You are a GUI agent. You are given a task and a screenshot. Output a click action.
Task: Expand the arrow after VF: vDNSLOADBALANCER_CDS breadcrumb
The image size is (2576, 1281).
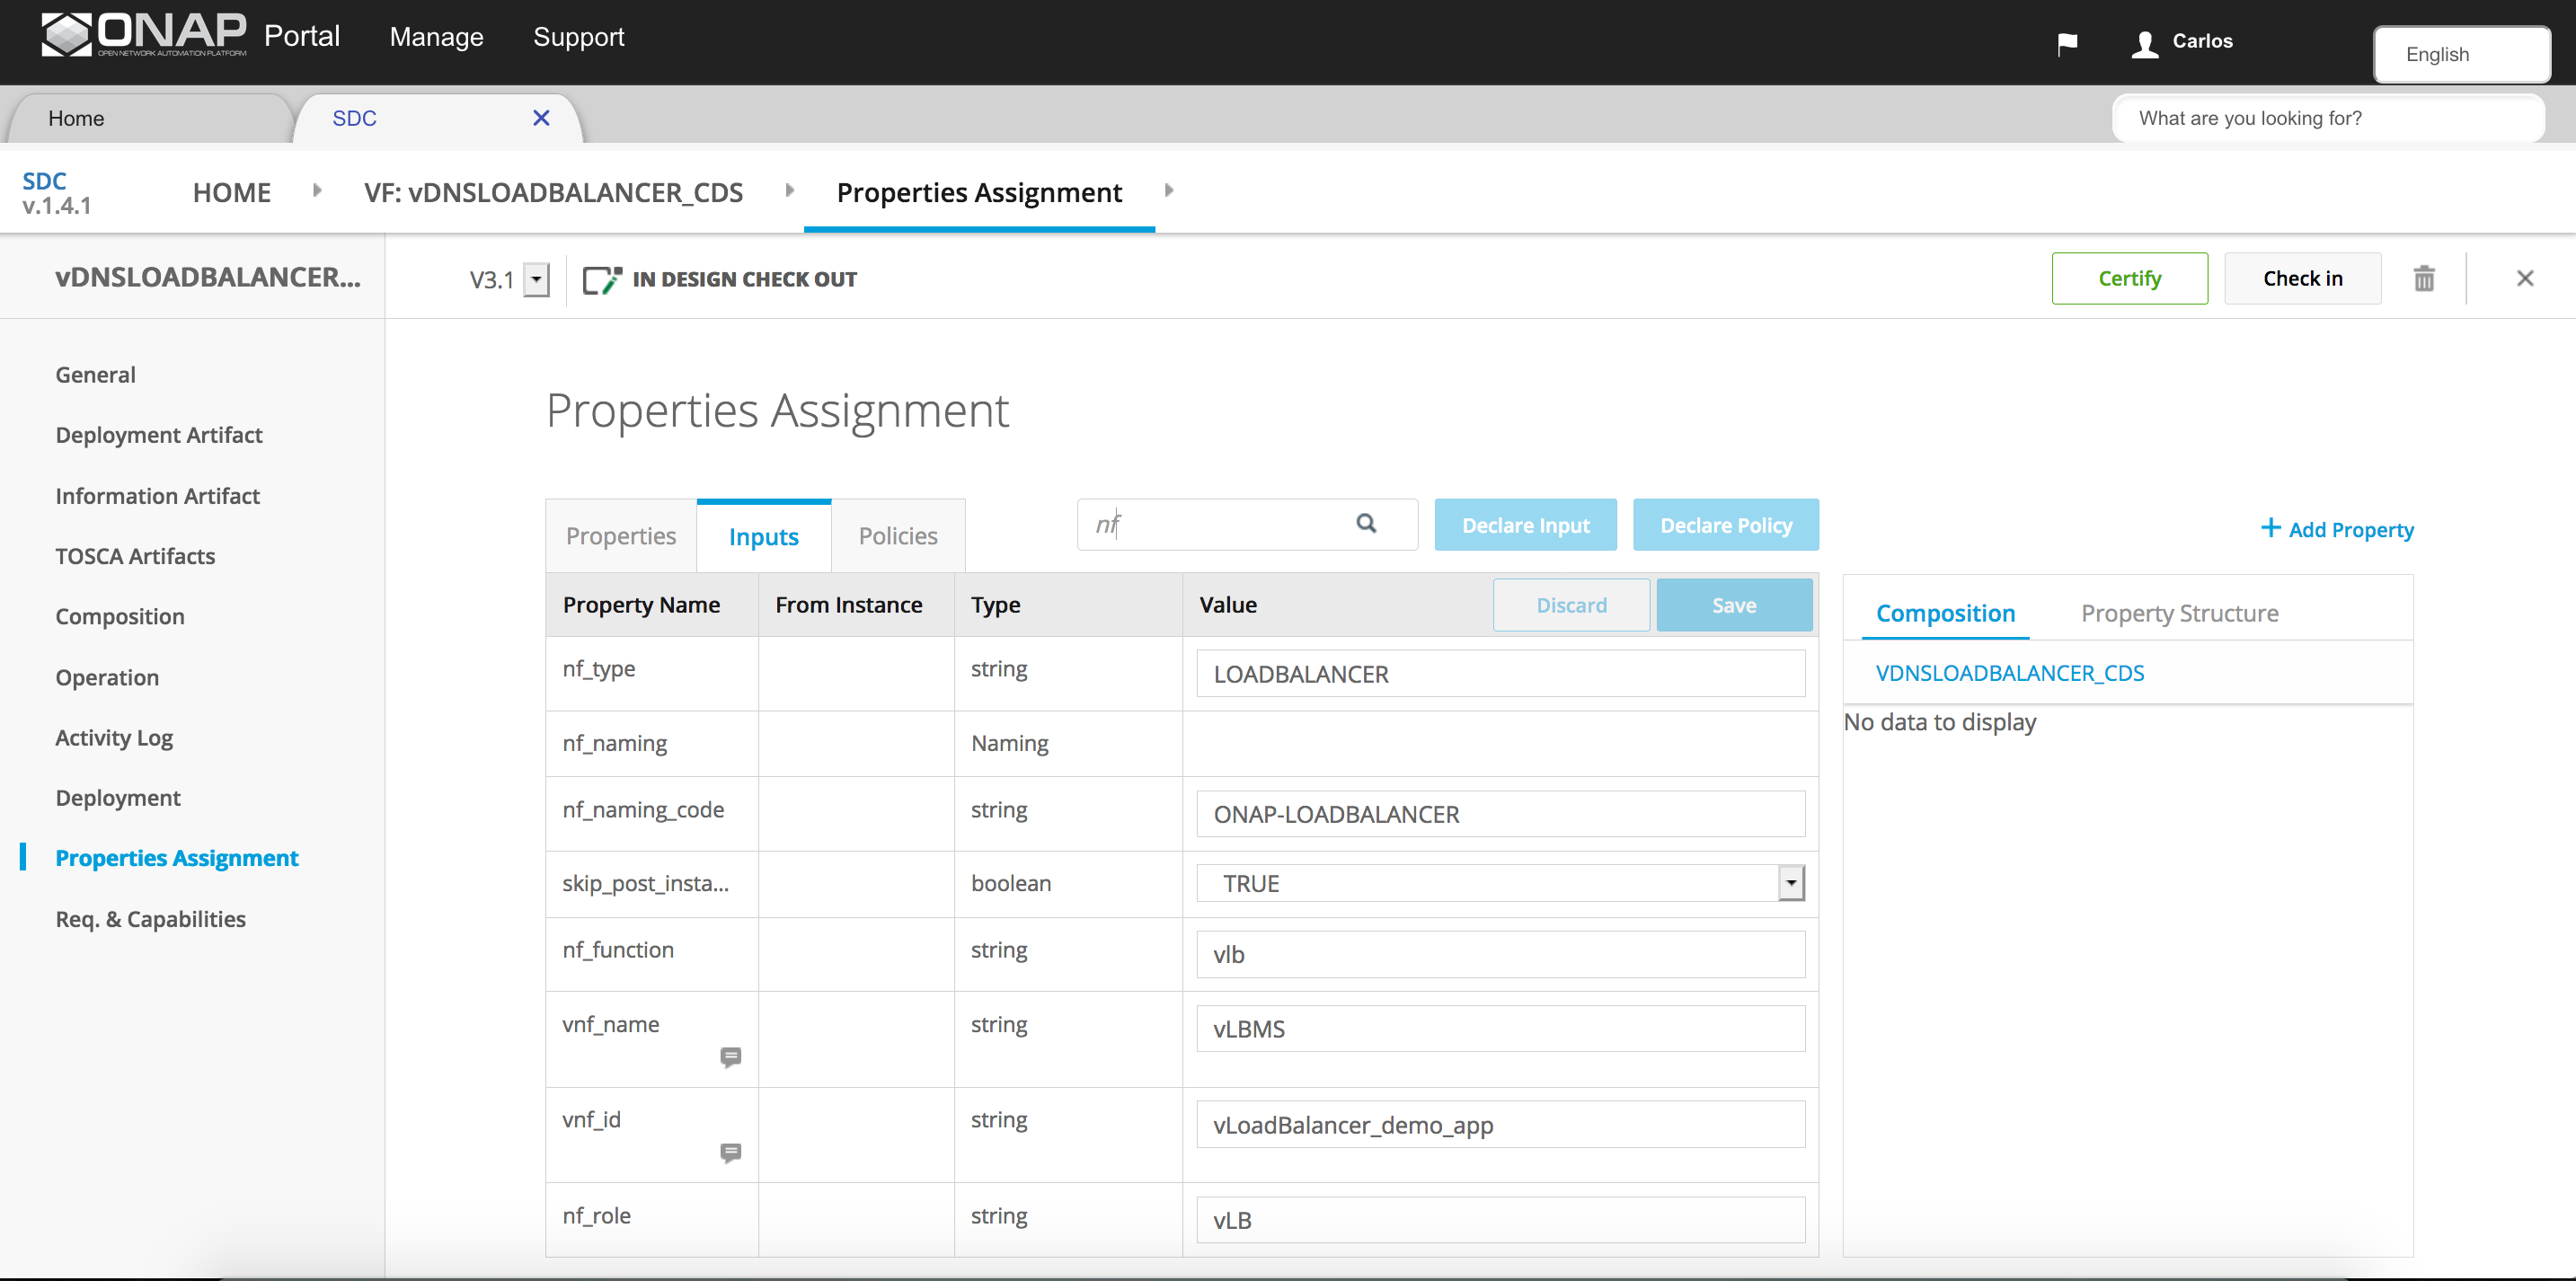(790, 190)
